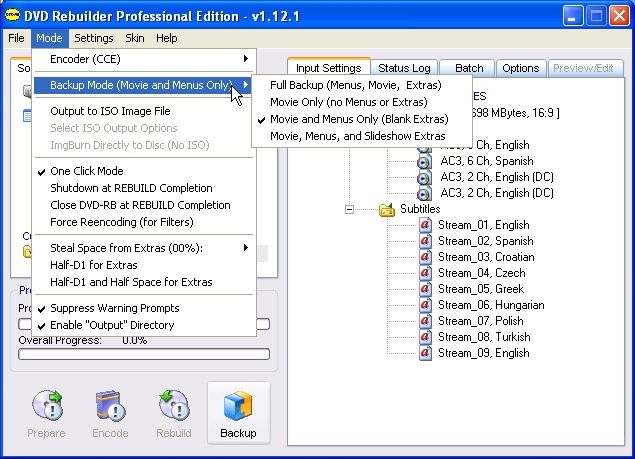Click icon of AC3, 6 Ch, Spanish audio
The width and height of the screenshot is (635, 459).
click(424, 162)
